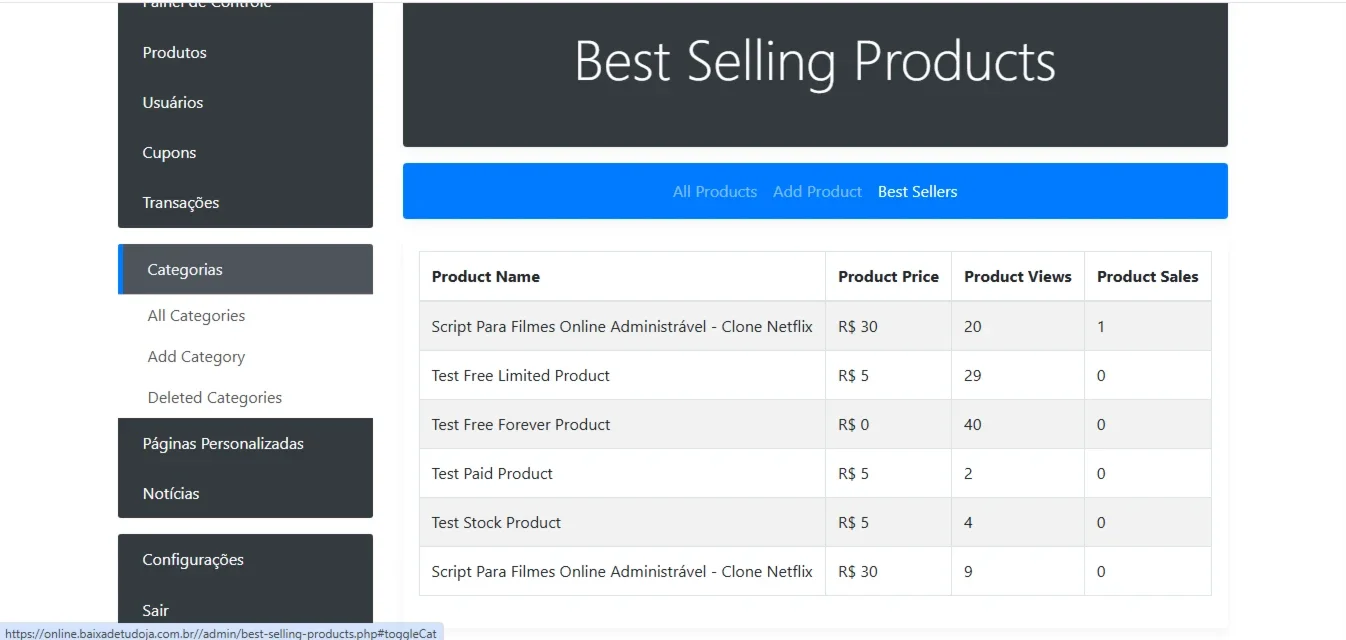Select the Best Sellers tab

point(917,192)
